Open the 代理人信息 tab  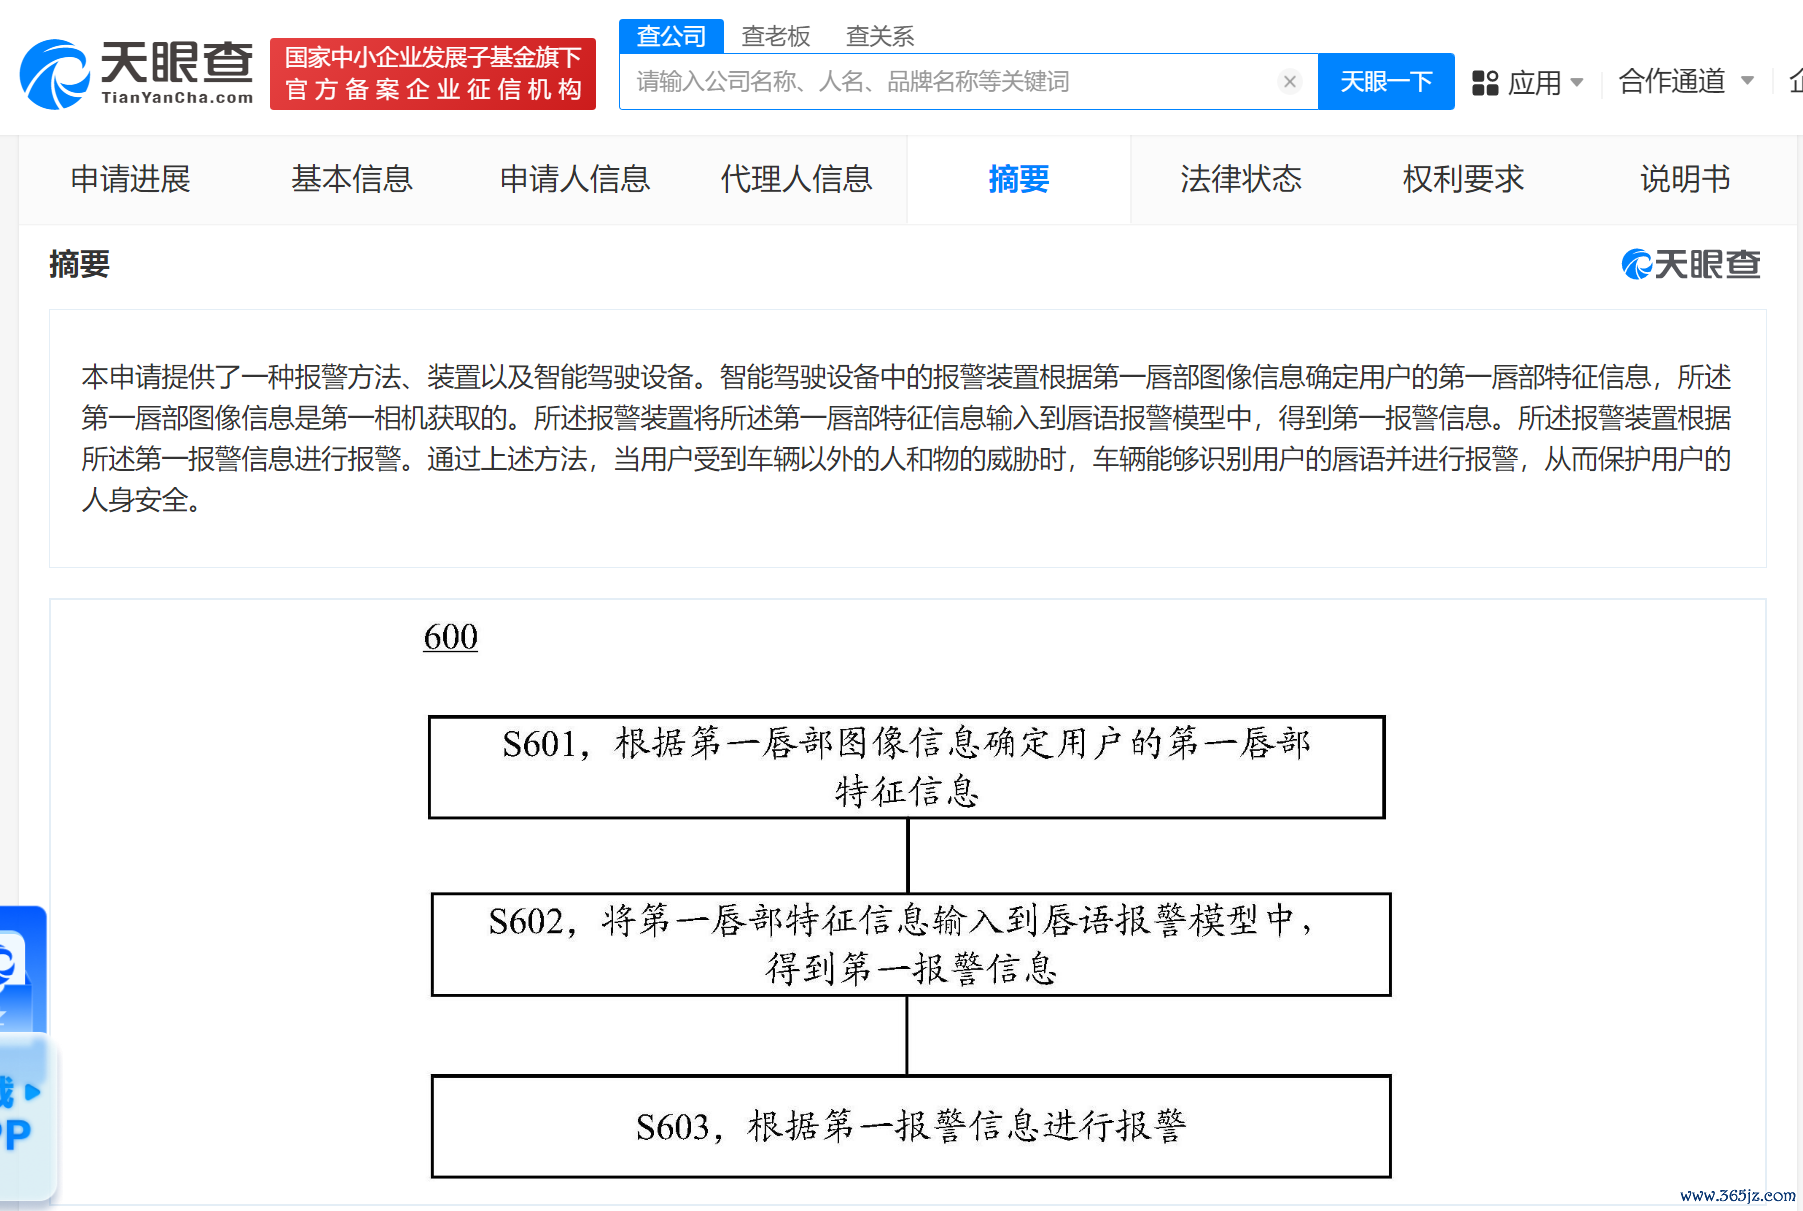click(x=796, y=179)
